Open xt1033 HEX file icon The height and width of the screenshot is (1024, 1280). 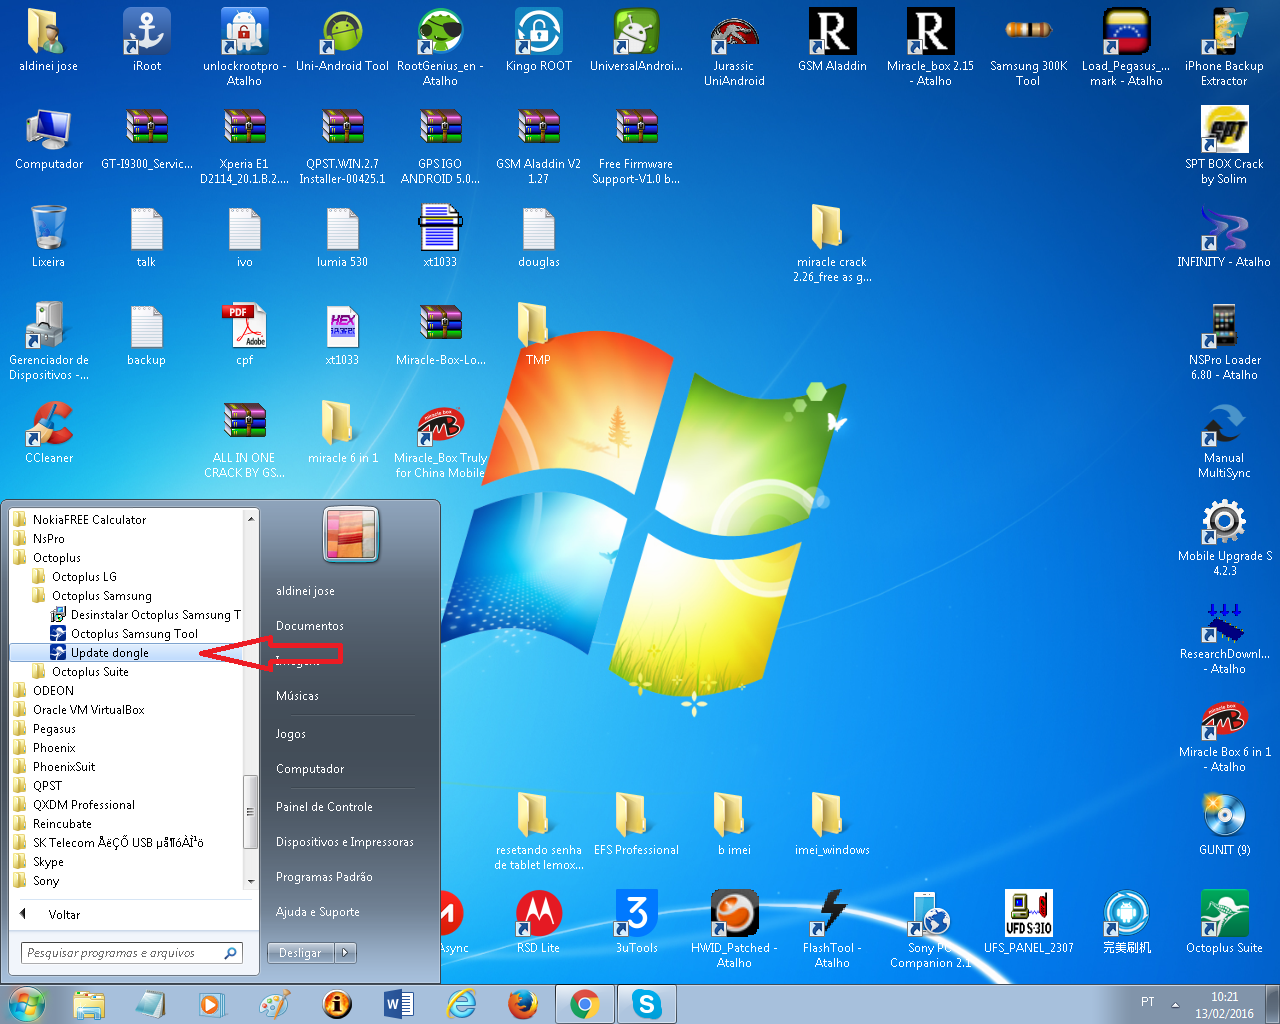pos(342,334)
